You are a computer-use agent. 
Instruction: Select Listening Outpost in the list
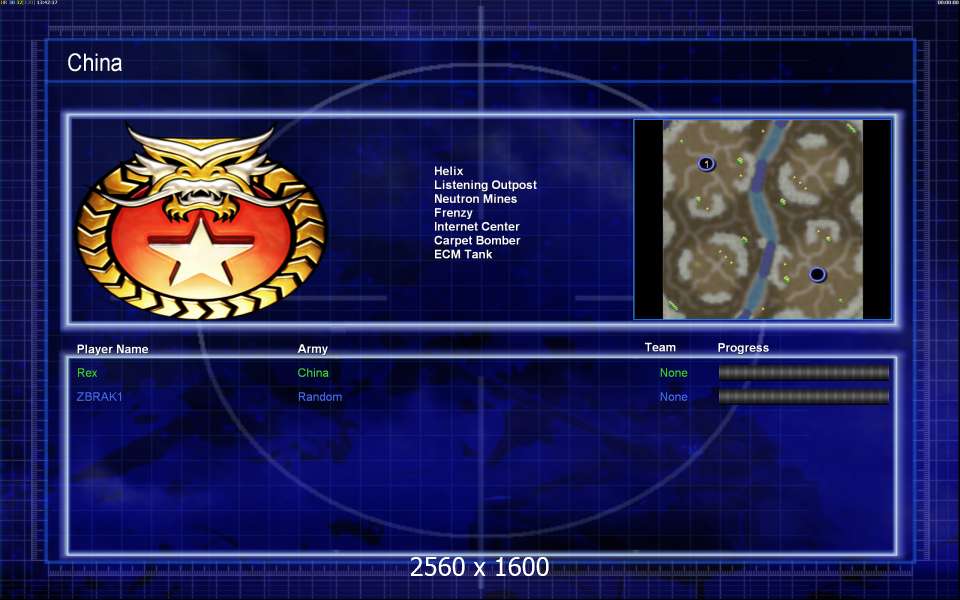[x=485, y=185]
